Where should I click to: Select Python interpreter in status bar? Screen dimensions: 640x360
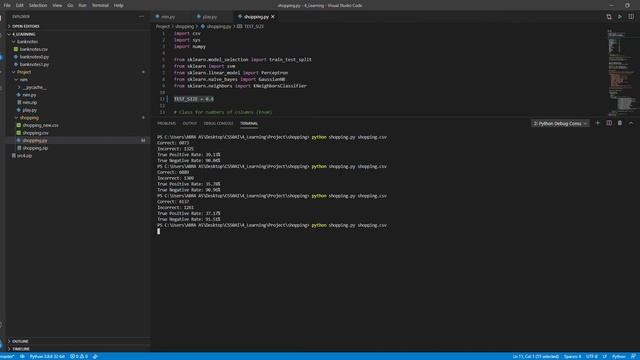tap(47, 356)
